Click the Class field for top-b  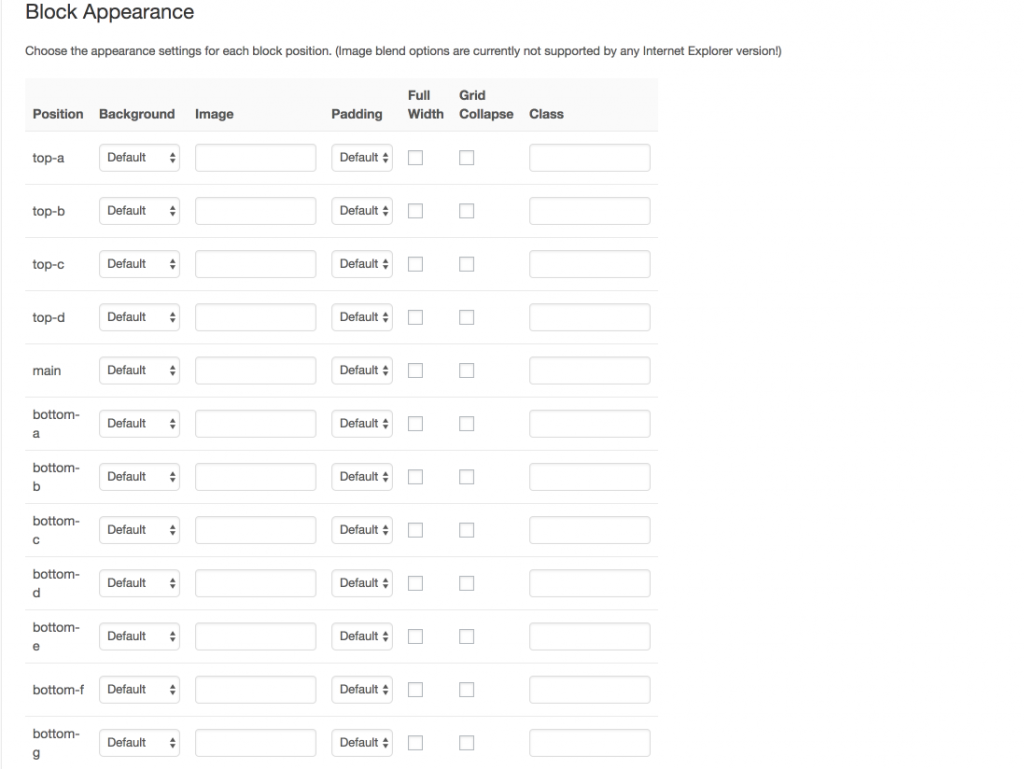pyautogui.click(x=589, y=210)
